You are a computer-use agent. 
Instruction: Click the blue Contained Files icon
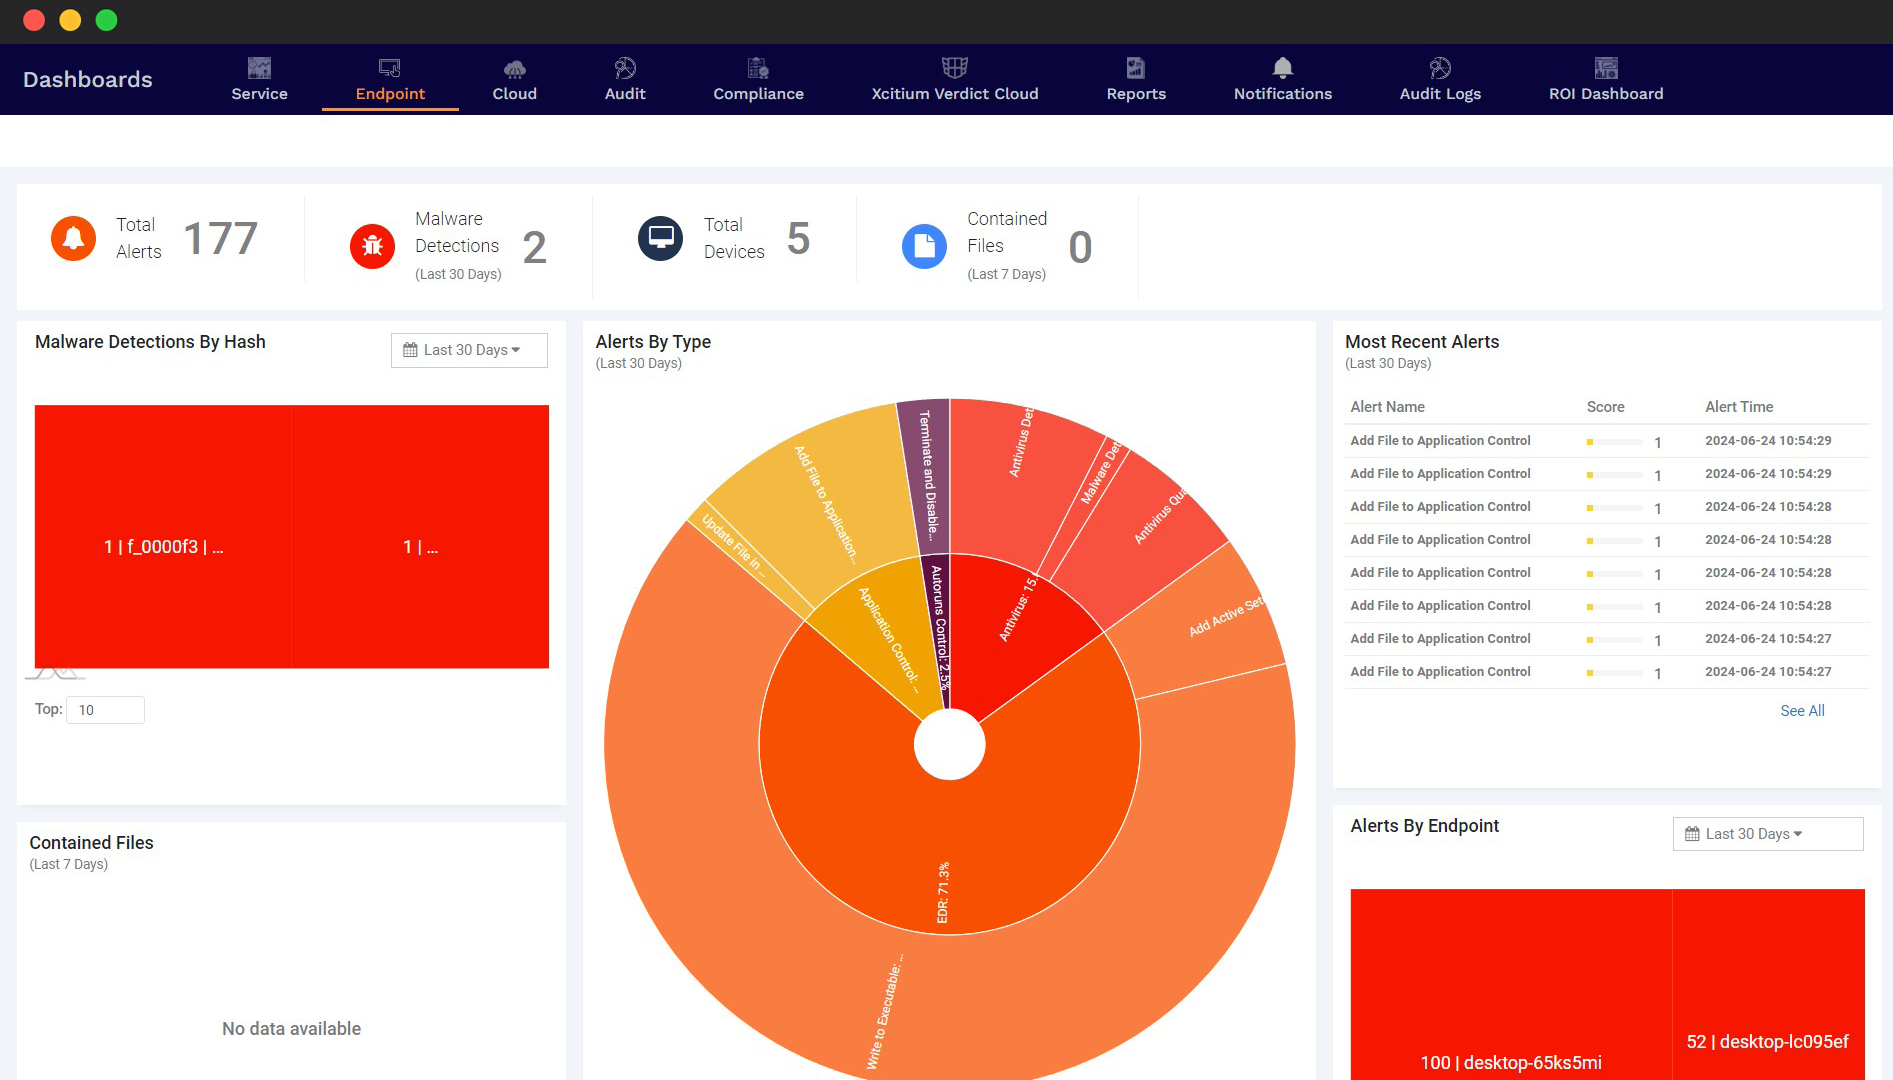(x=924, y=246)
